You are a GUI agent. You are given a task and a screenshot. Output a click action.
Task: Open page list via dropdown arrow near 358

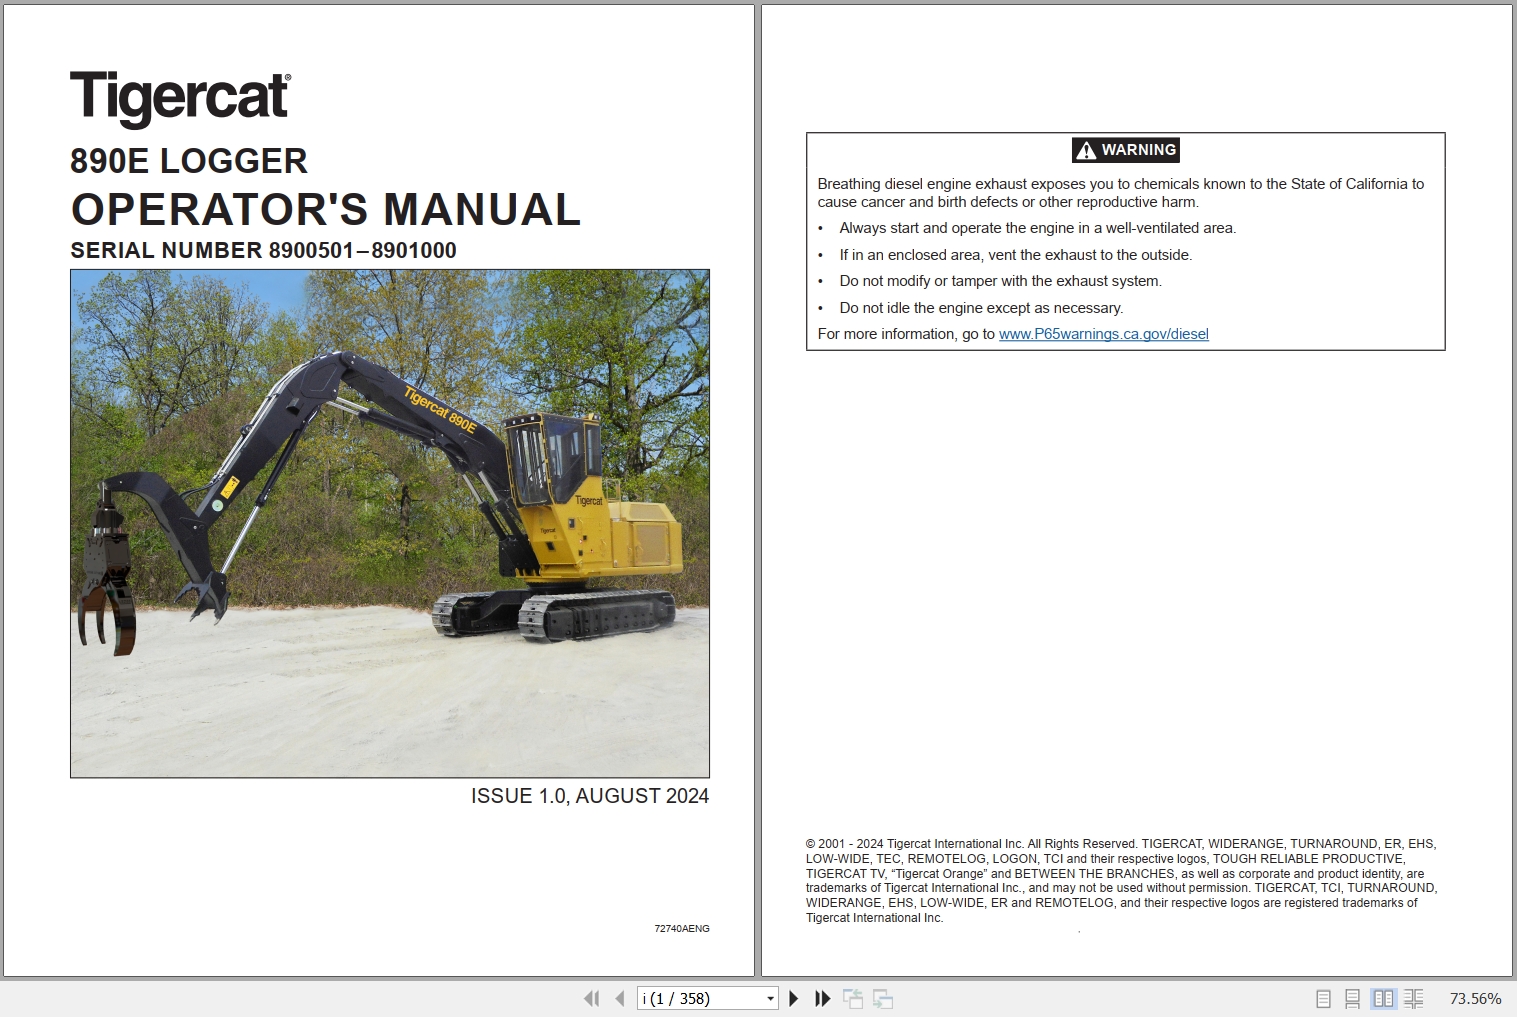(x=769, y=998)
